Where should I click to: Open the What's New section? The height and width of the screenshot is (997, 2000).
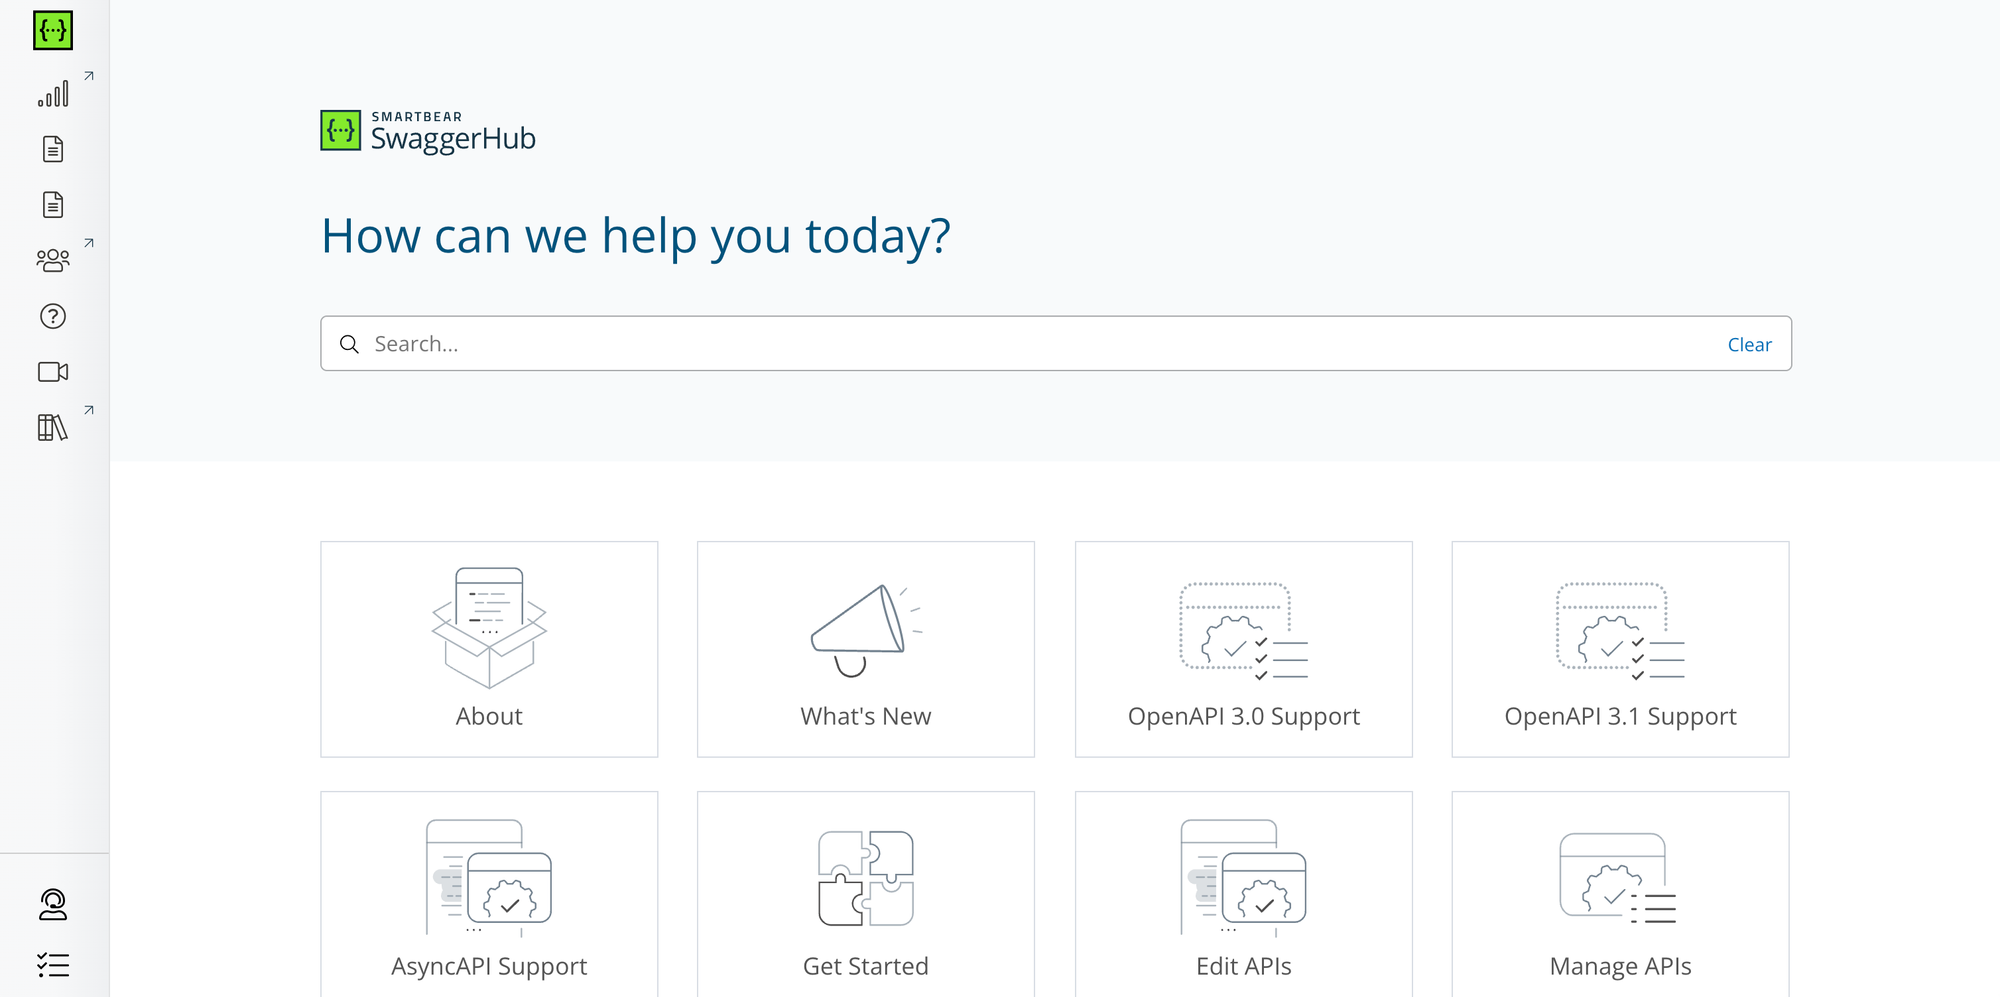coord(865,649)
